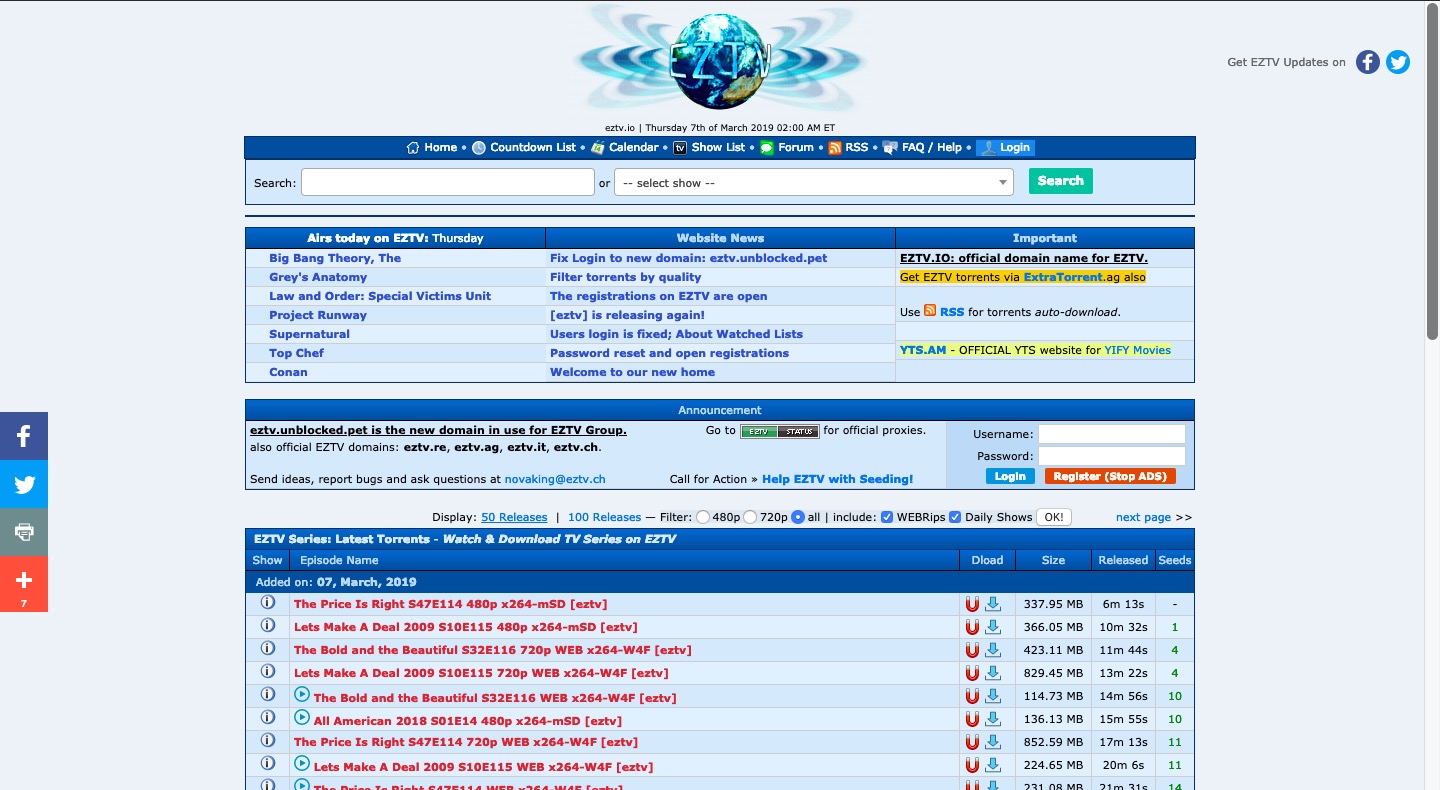Open Supernatural show link
Screen dimensions: 1440x790
[309, 334]
